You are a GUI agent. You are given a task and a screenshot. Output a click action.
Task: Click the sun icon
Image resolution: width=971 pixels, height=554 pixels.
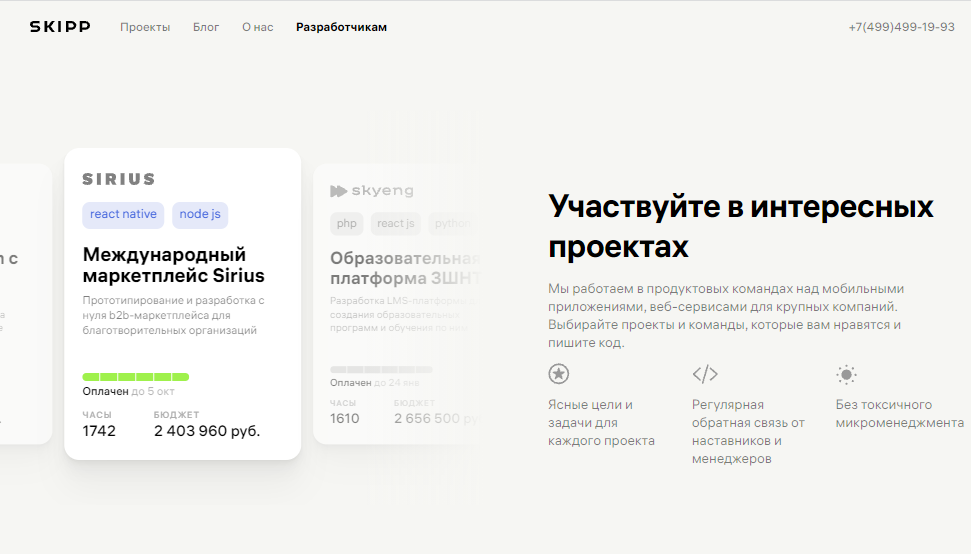click(x=846, y=374)
